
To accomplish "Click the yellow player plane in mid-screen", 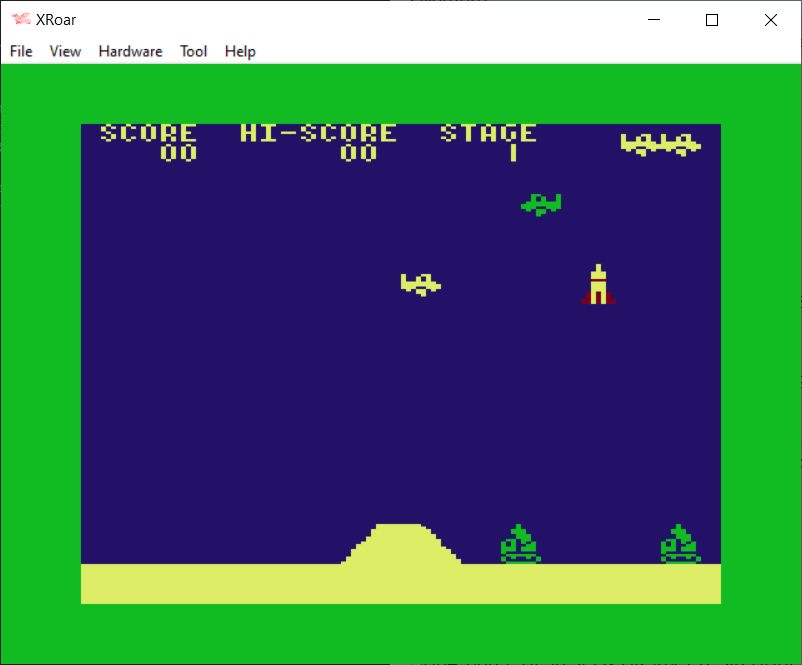I will pyautogui.click(x=420, y=284).
